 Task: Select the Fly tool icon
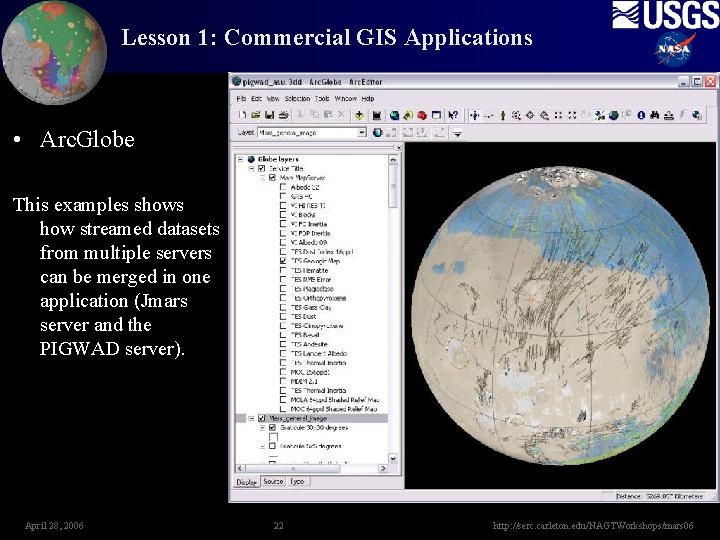489,116
